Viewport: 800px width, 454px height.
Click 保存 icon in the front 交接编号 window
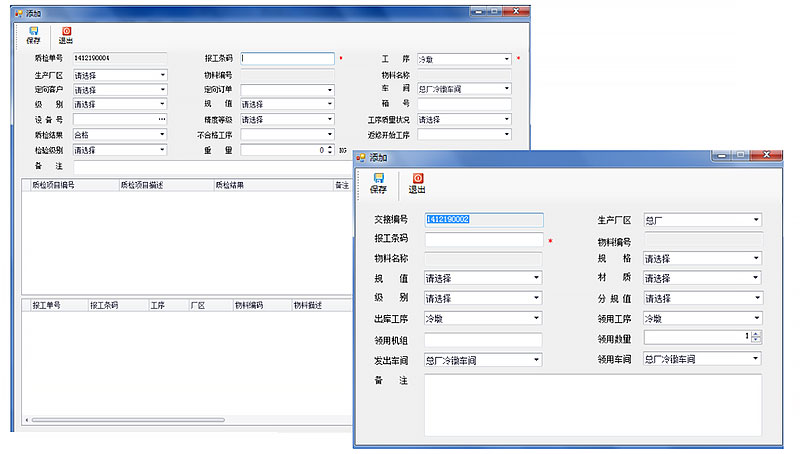(378, 182)
